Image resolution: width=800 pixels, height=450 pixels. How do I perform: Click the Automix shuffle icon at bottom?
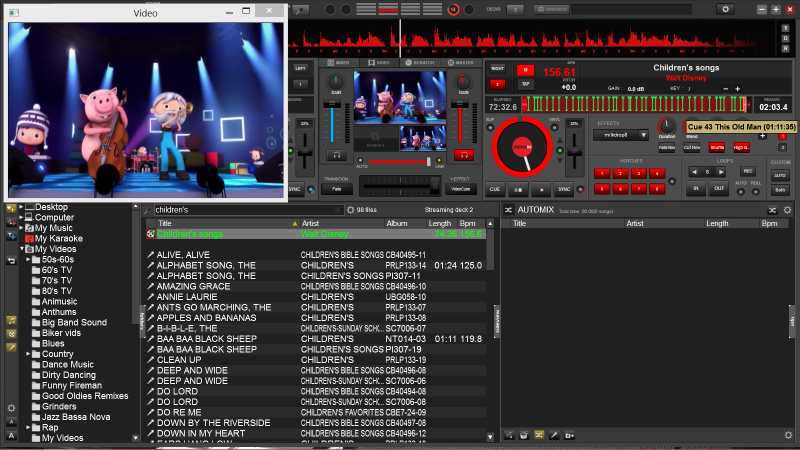(538, 437)
